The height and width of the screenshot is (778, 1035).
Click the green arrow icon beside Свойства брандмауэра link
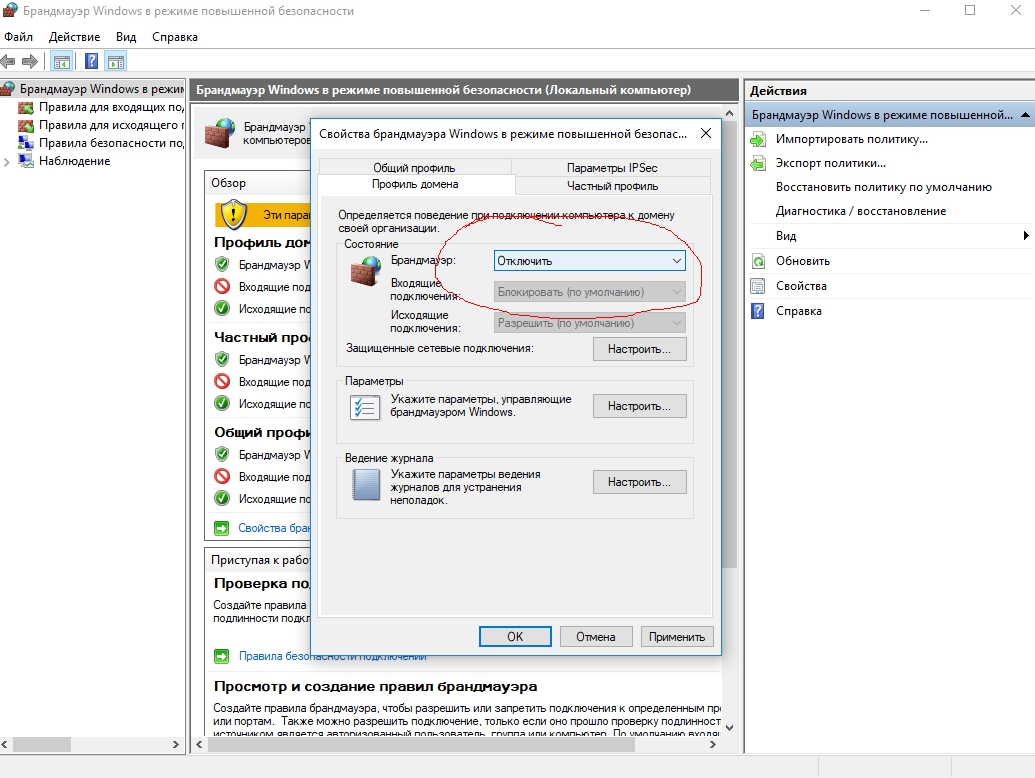point(222,528)
